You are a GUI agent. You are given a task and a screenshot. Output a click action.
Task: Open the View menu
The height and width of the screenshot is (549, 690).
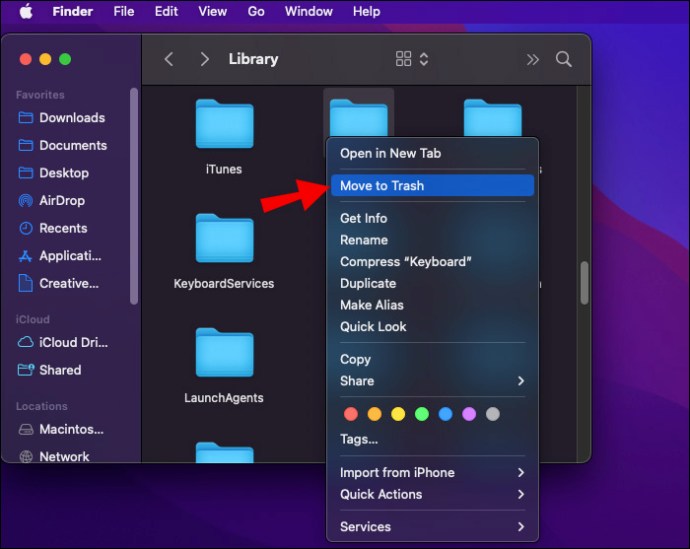click(x=213, y=11)
